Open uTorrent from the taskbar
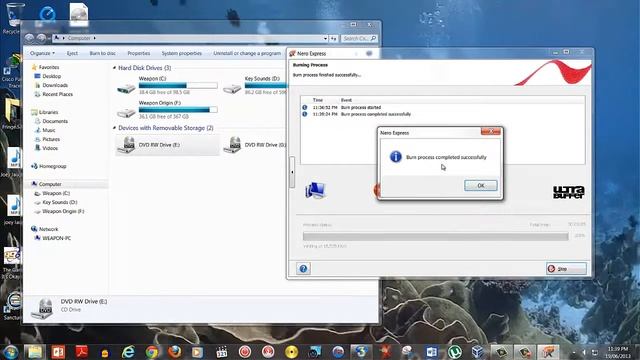640x360 pixels. (x=455, y=351)
